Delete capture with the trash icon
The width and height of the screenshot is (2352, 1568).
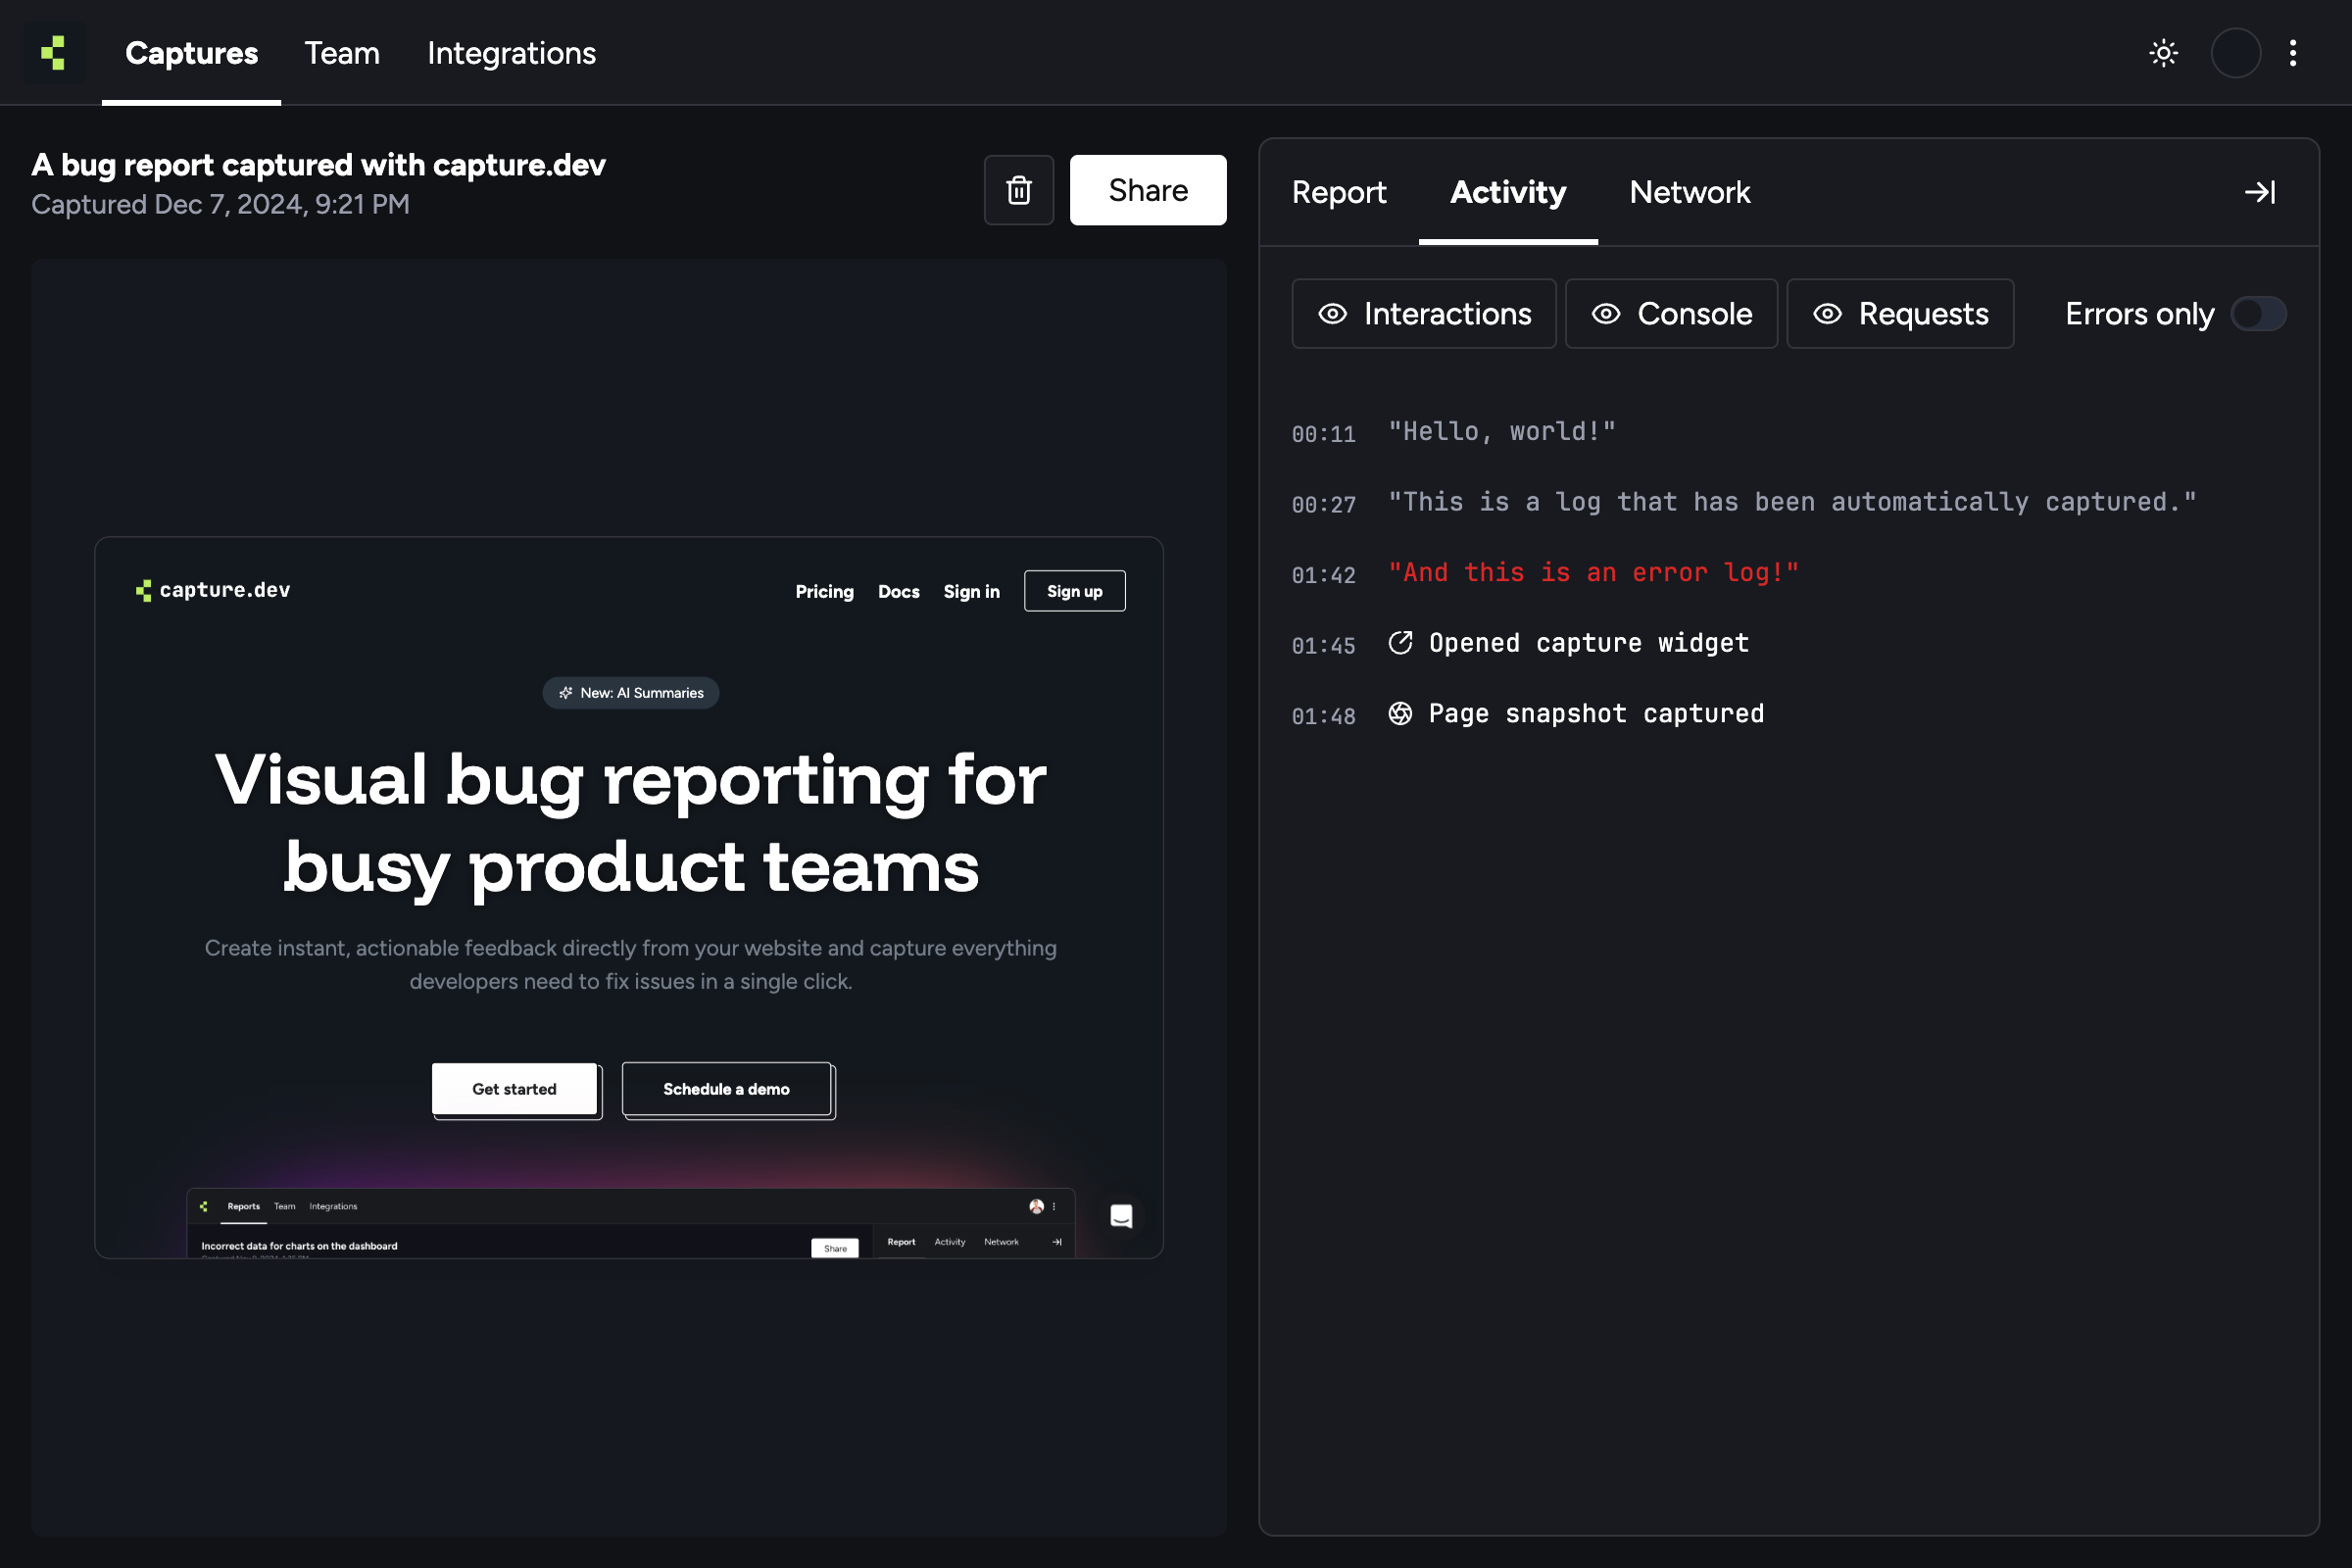tap(1018, 190)
